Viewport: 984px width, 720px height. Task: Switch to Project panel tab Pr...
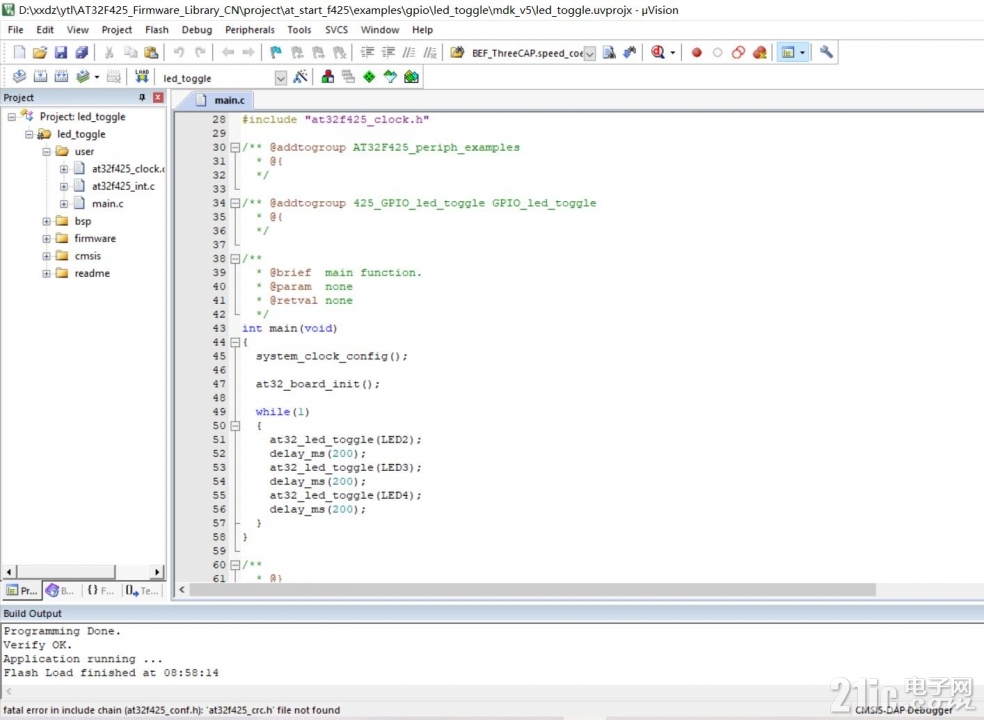pyautogui.click(x=22, y=591)
